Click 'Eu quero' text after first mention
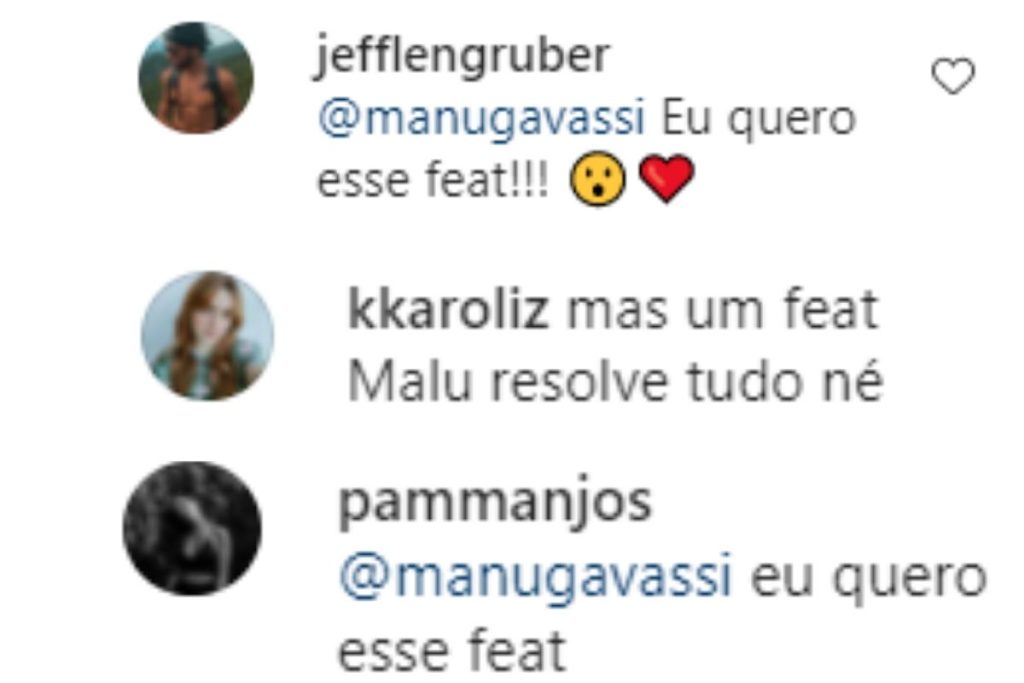 pos(759,121)
